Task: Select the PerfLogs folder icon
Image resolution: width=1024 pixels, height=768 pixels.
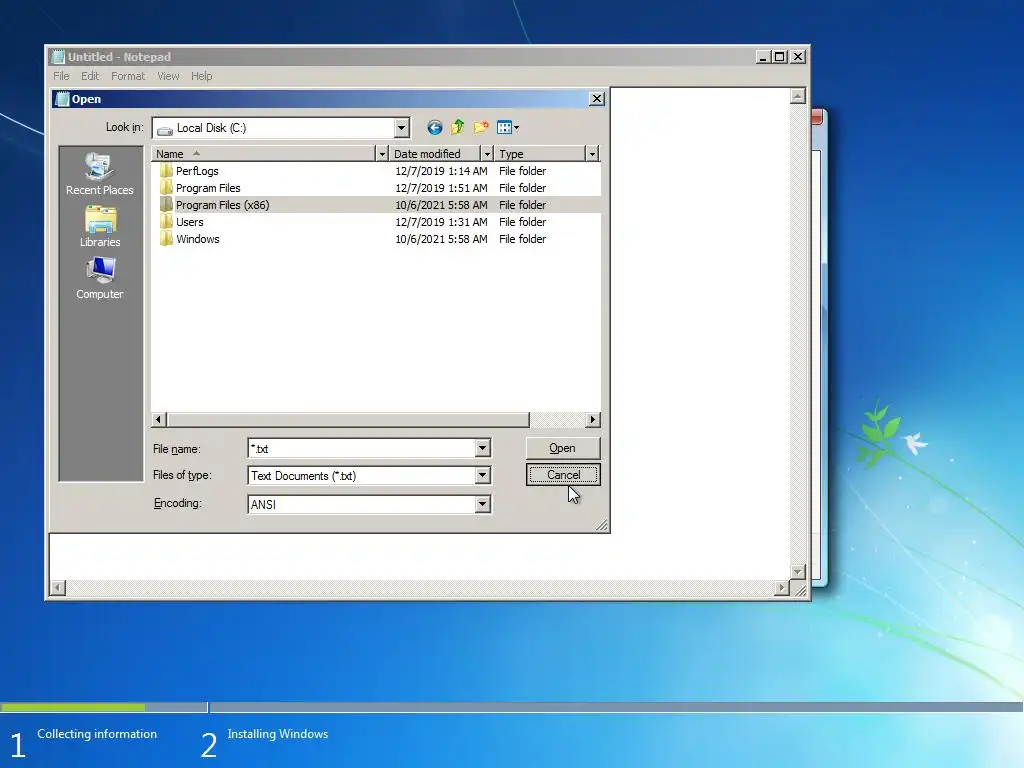Action: pos(166,171)
